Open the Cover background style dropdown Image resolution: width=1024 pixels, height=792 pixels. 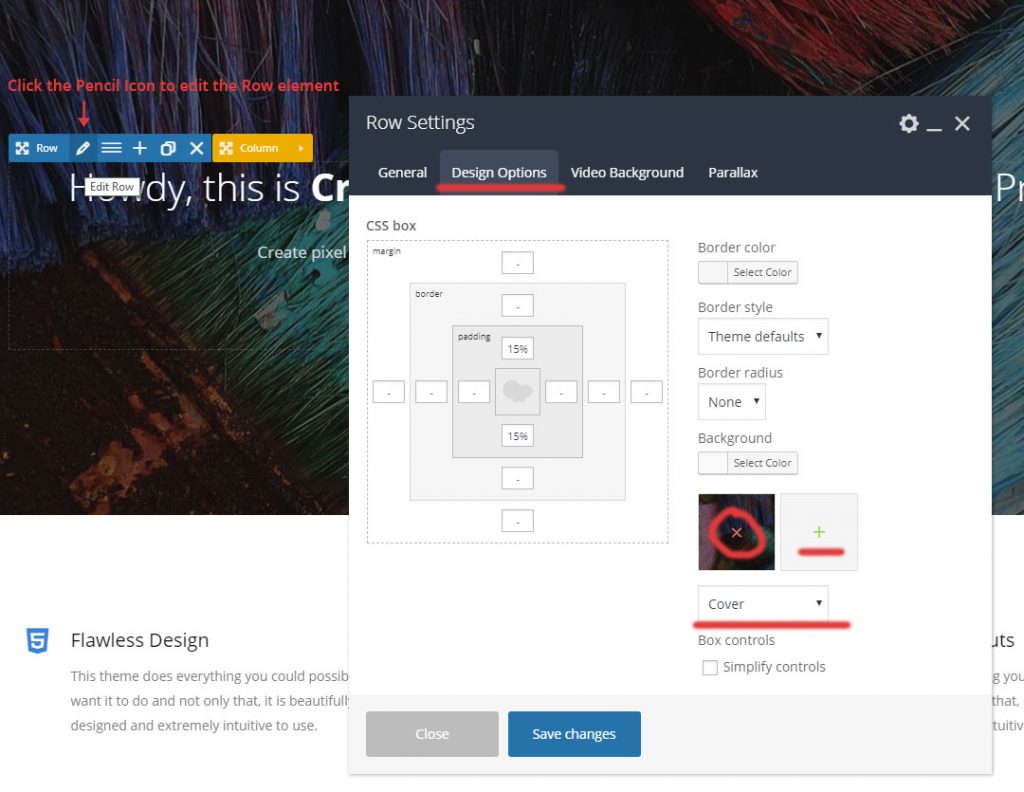click(763, 604)
